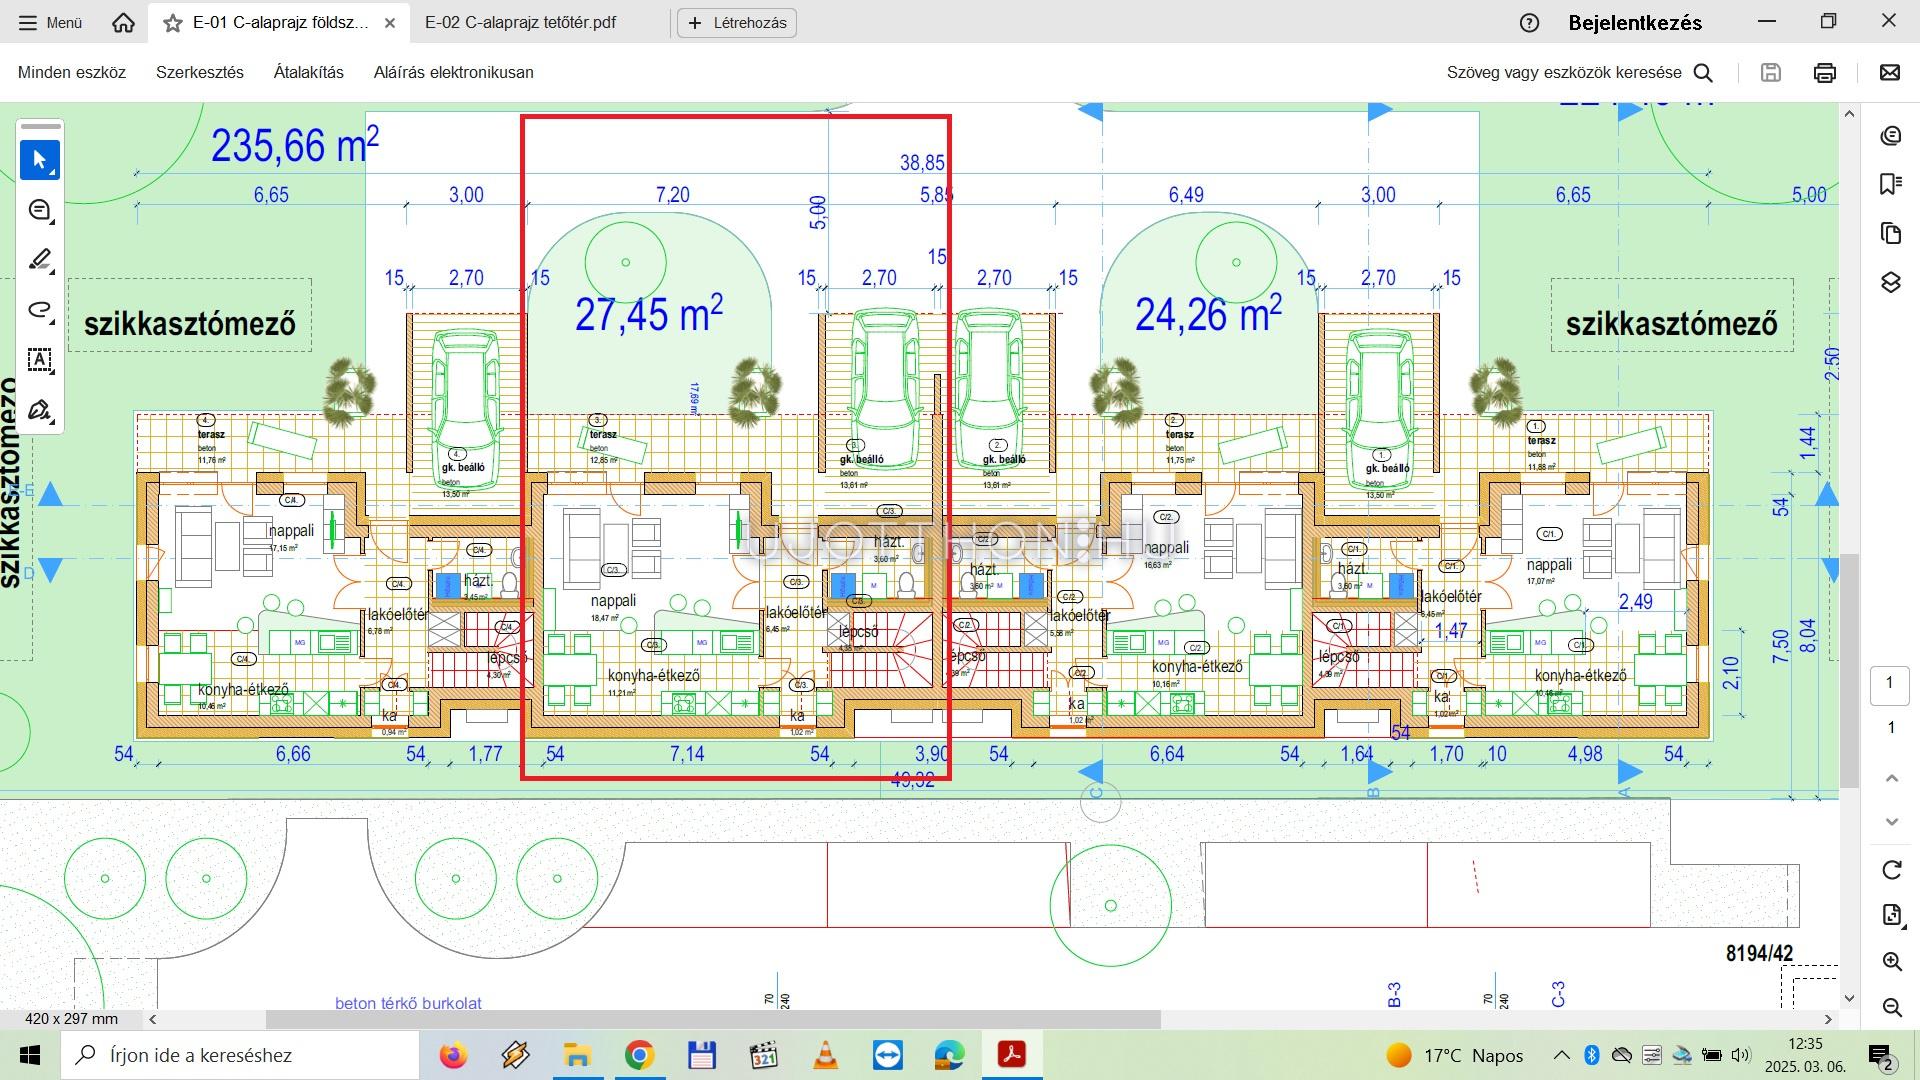Open the bookmarks panel icon
This screenshot has width=1920, height=1080.
coord(1890,184)
